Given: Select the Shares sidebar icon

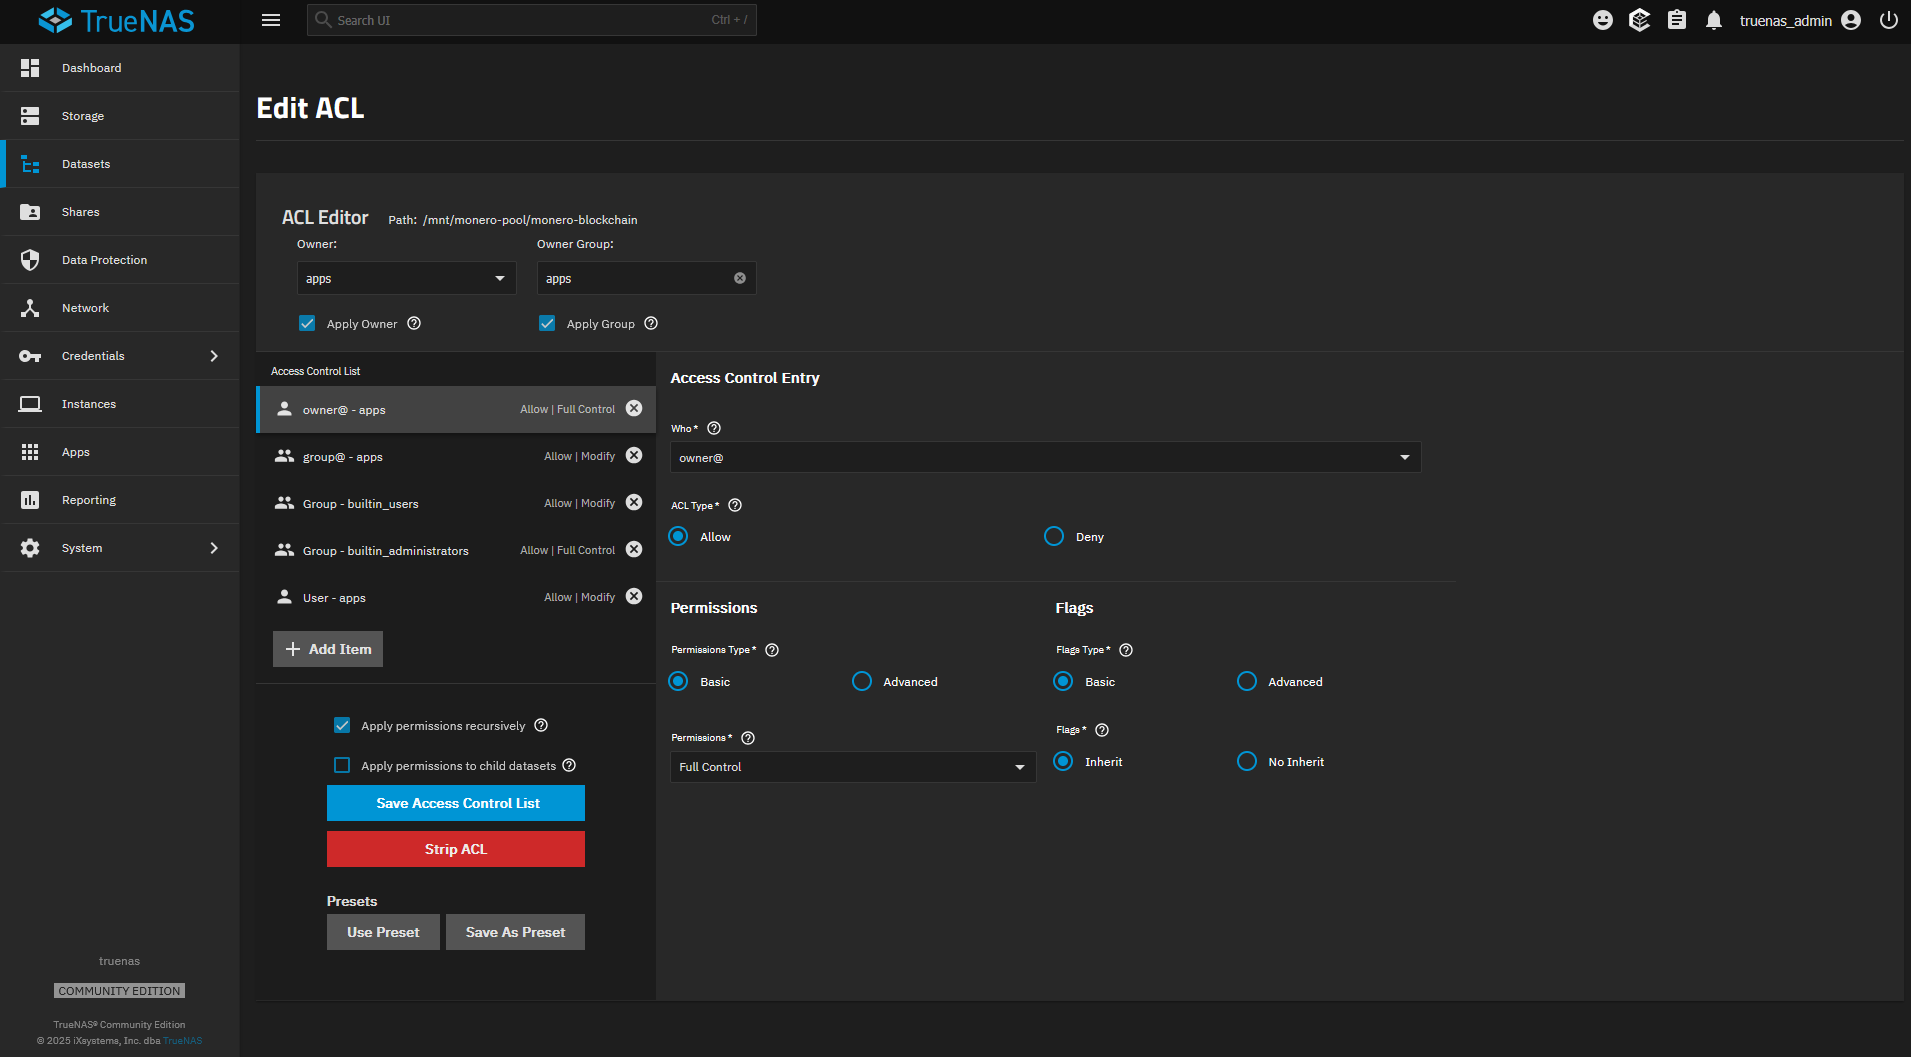Looking at the screenshot, I should [x=30, y=211].
